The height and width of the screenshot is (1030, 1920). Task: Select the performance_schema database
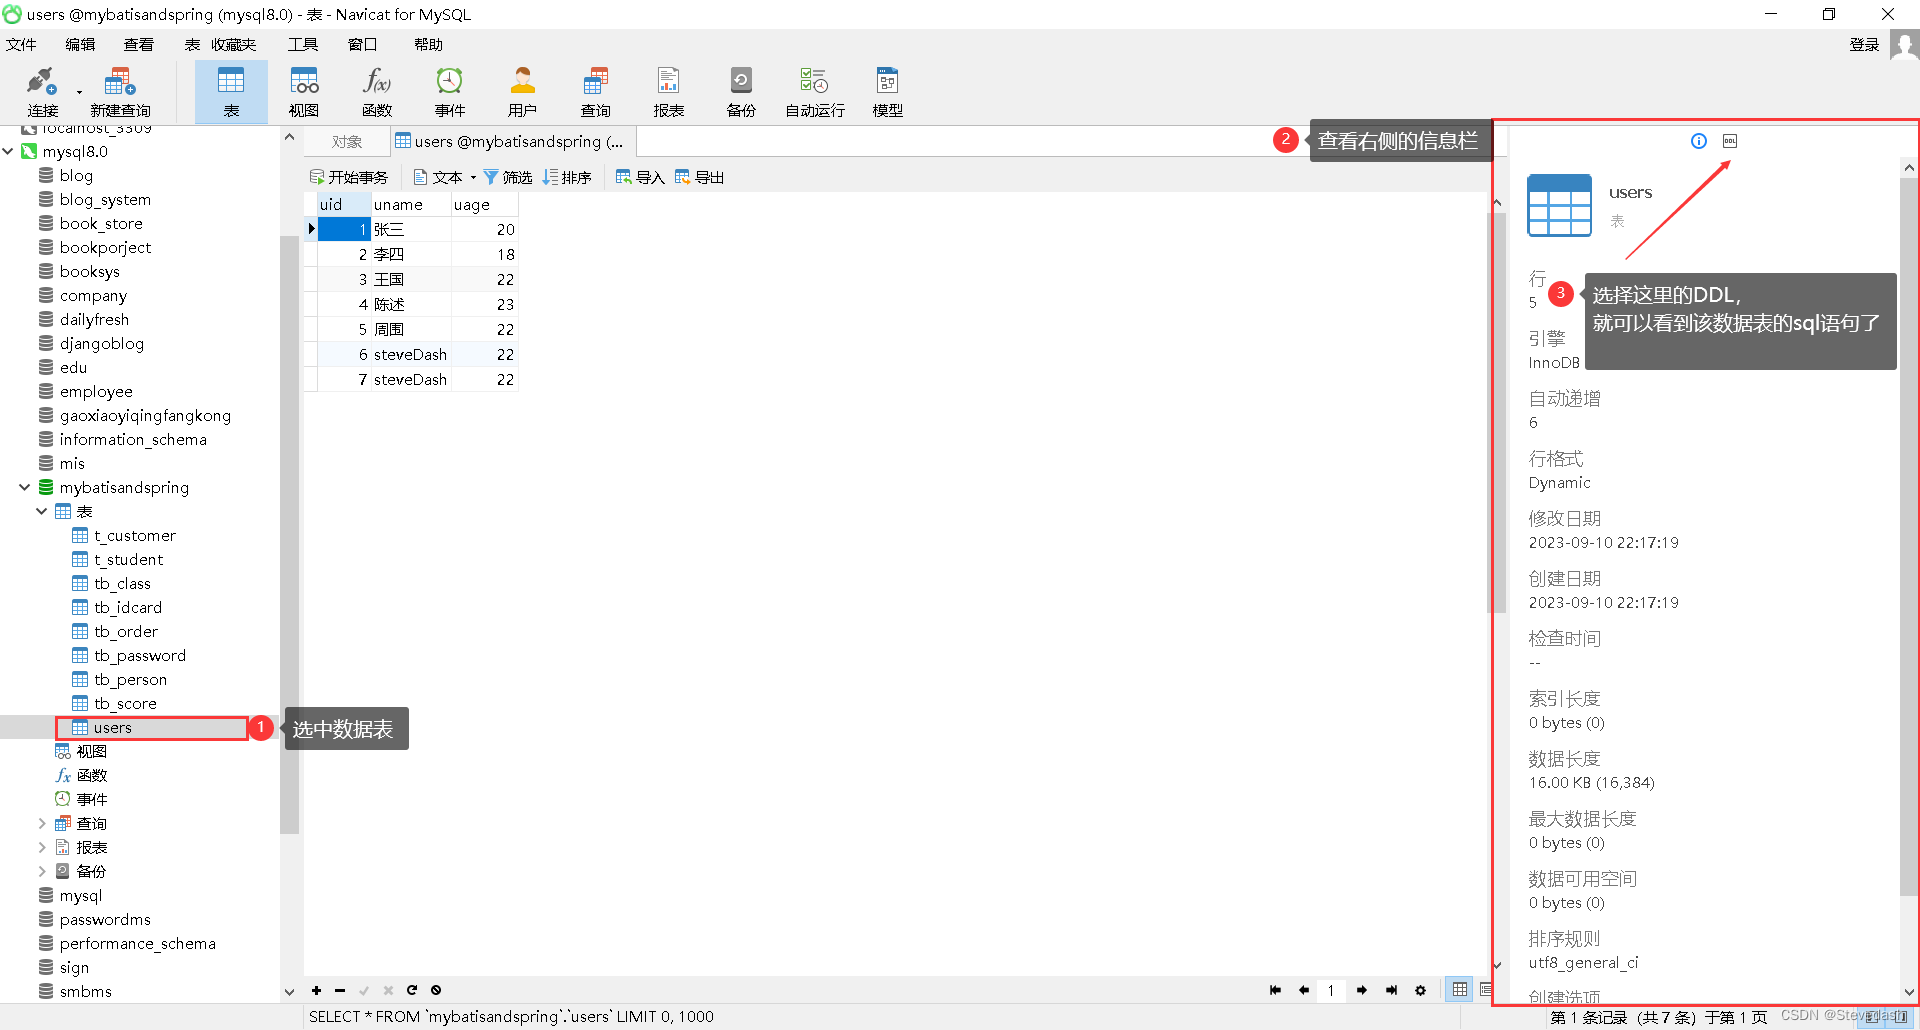point(137,943)
